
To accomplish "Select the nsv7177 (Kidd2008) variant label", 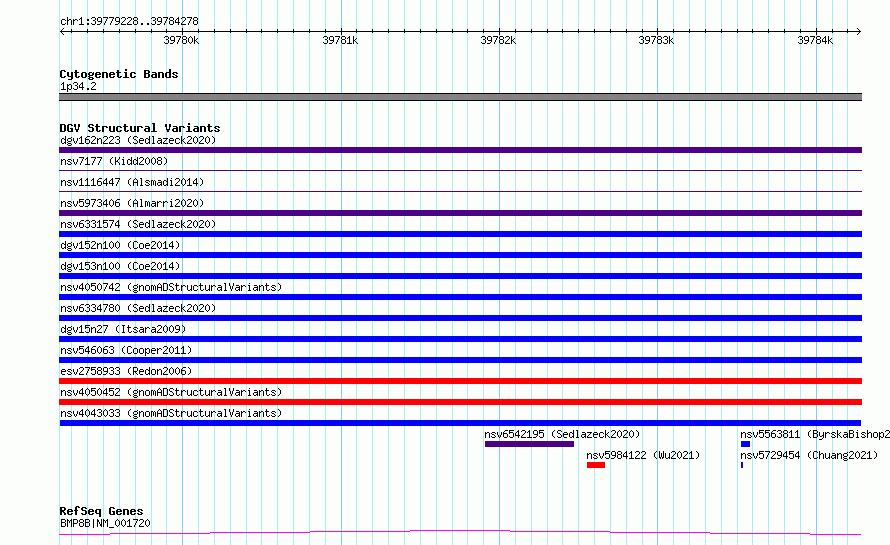I will (x=114, y=161).
